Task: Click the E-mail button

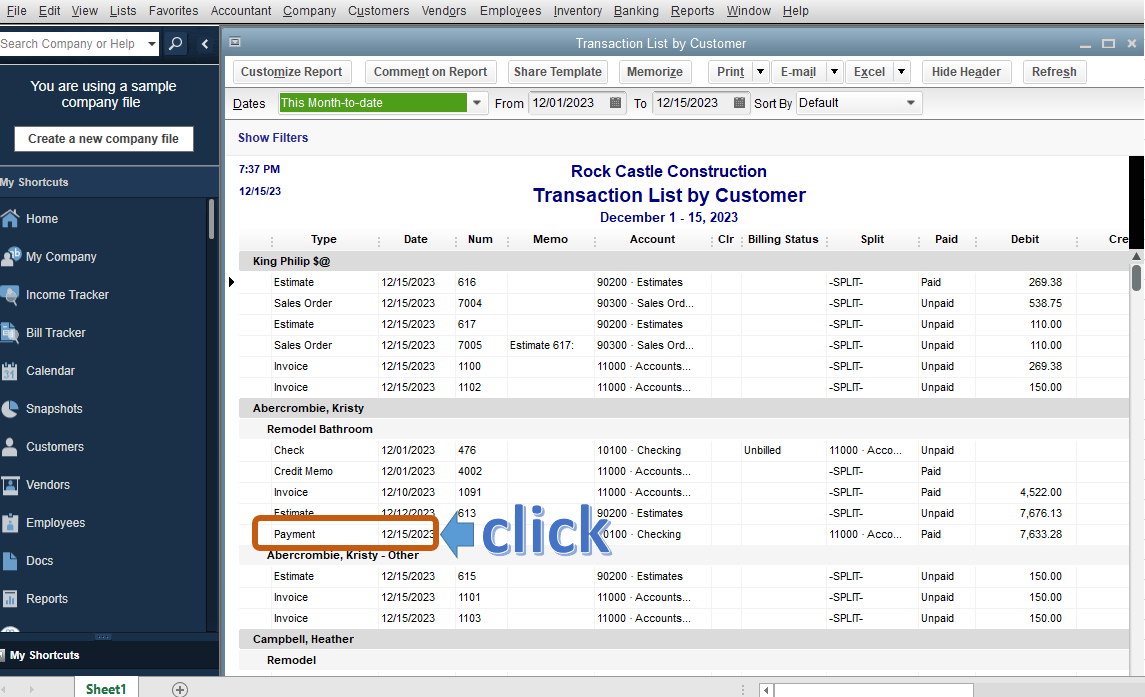Action: click(798, 72)
